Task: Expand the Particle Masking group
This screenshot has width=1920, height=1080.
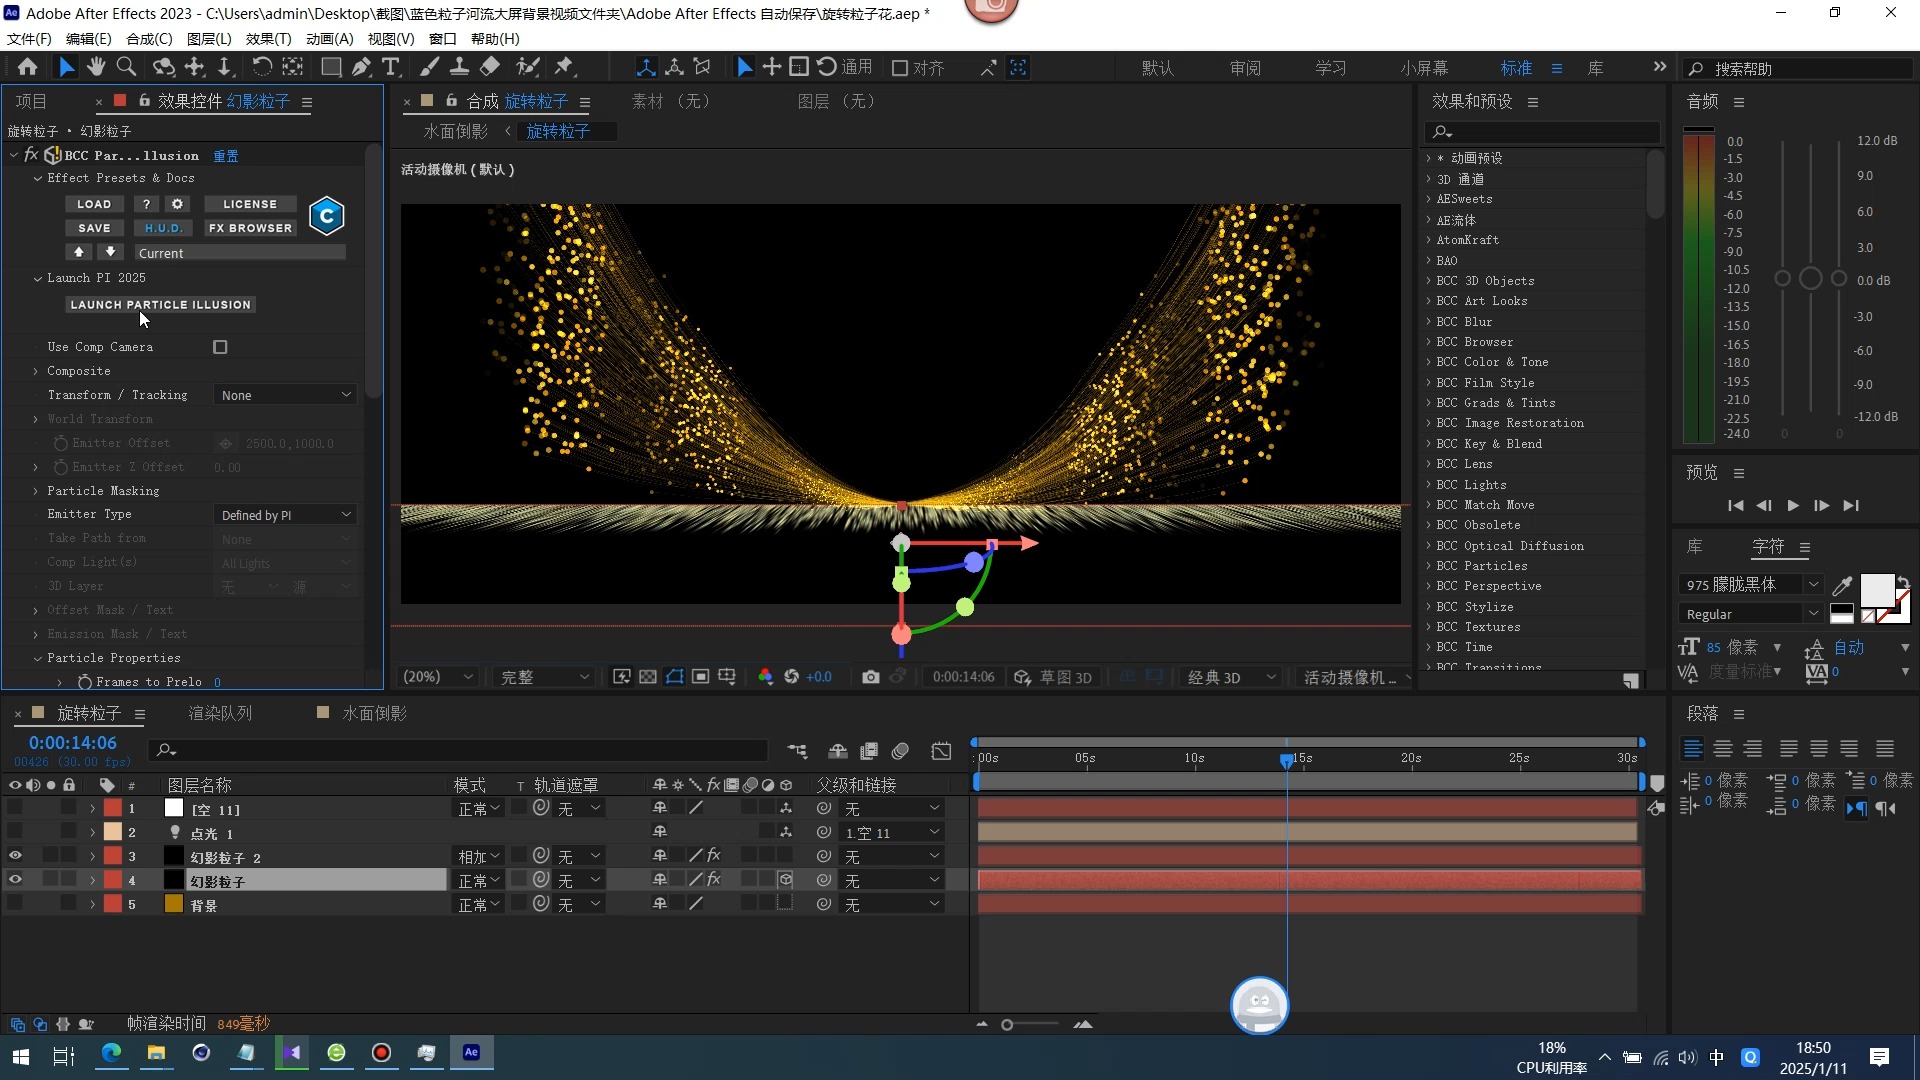Action: point(36,491)
